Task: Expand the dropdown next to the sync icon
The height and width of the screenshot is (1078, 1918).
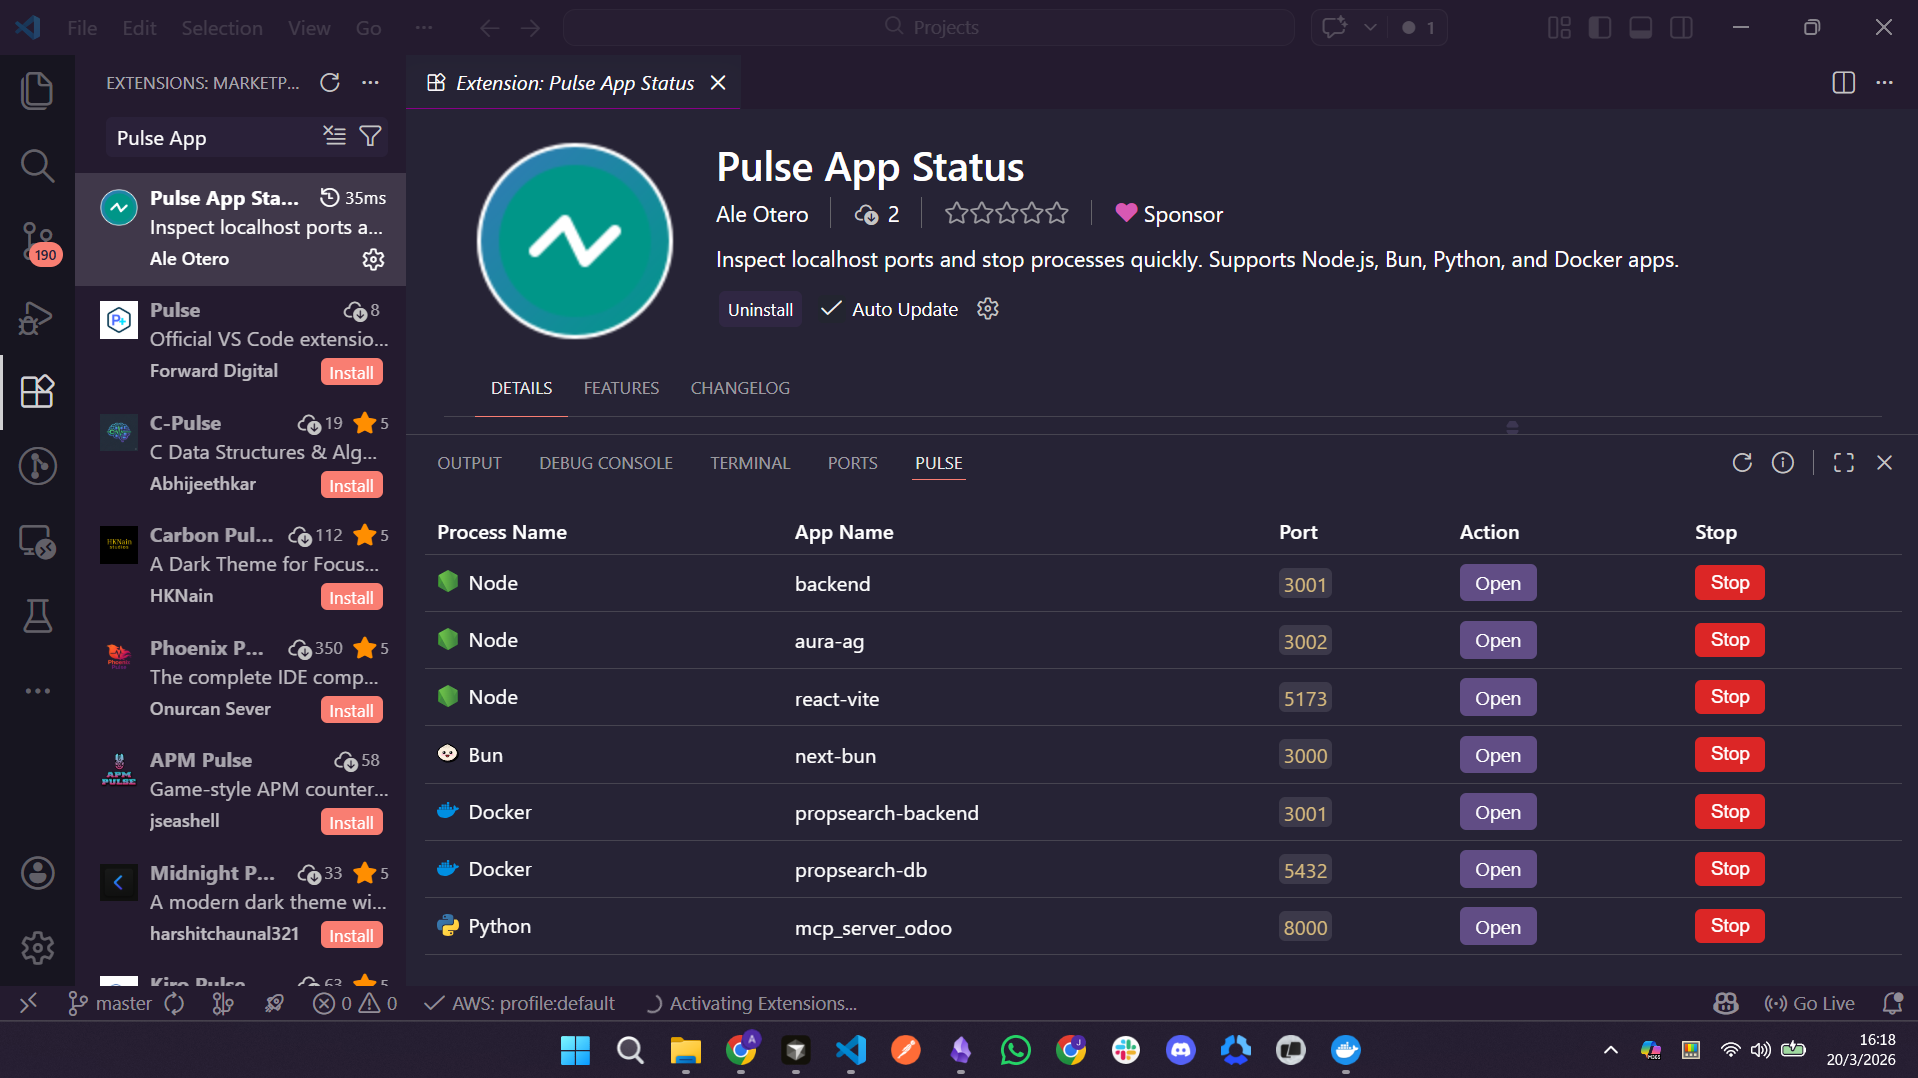Action: [x=1370, y=27]
